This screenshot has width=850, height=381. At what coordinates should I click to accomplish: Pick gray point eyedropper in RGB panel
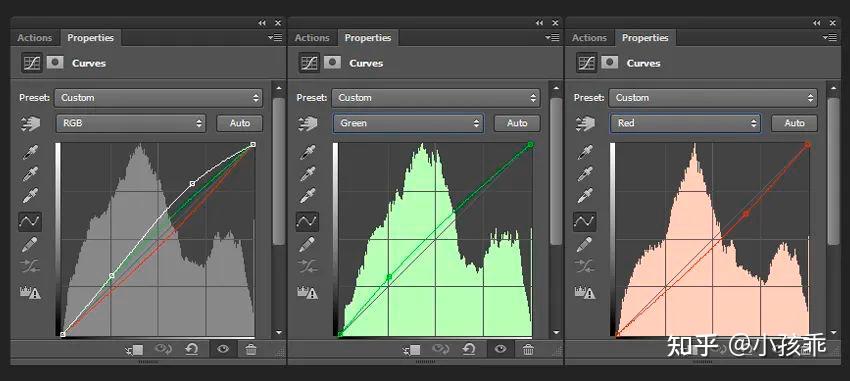pyautogui.click(x=30, y=174)
